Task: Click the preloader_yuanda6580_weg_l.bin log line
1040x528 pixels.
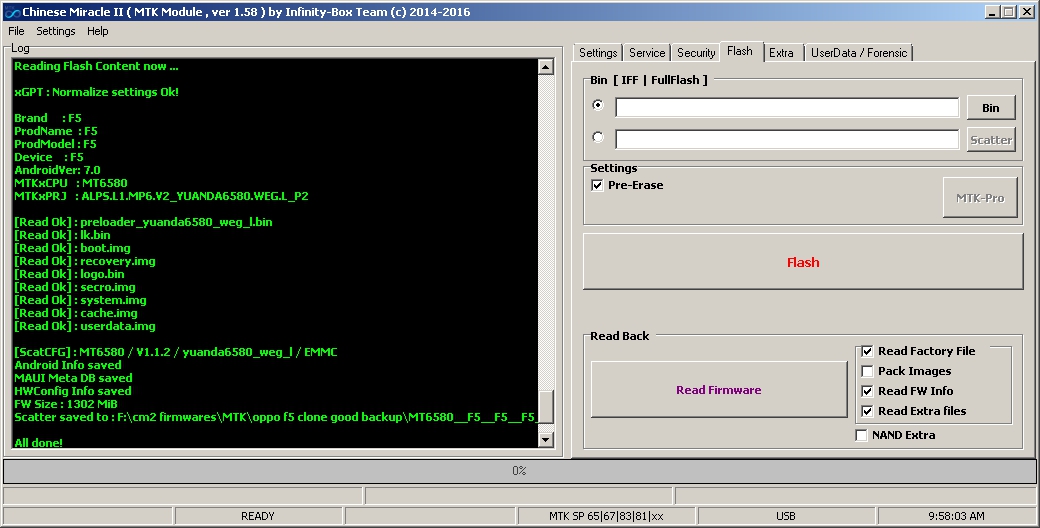Action: click(143, 222)
